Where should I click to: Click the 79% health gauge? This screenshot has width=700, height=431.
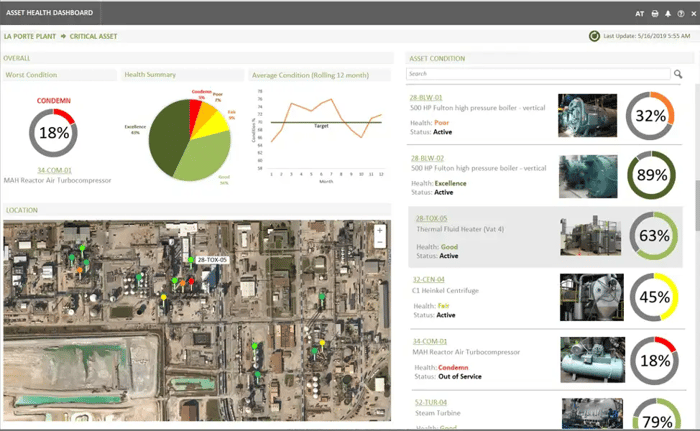(657, 414)
